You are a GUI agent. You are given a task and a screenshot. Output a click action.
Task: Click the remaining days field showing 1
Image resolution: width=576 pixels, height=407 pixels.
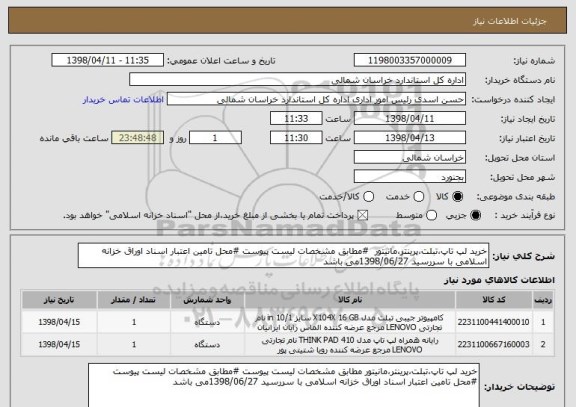[x=215, y=138]
